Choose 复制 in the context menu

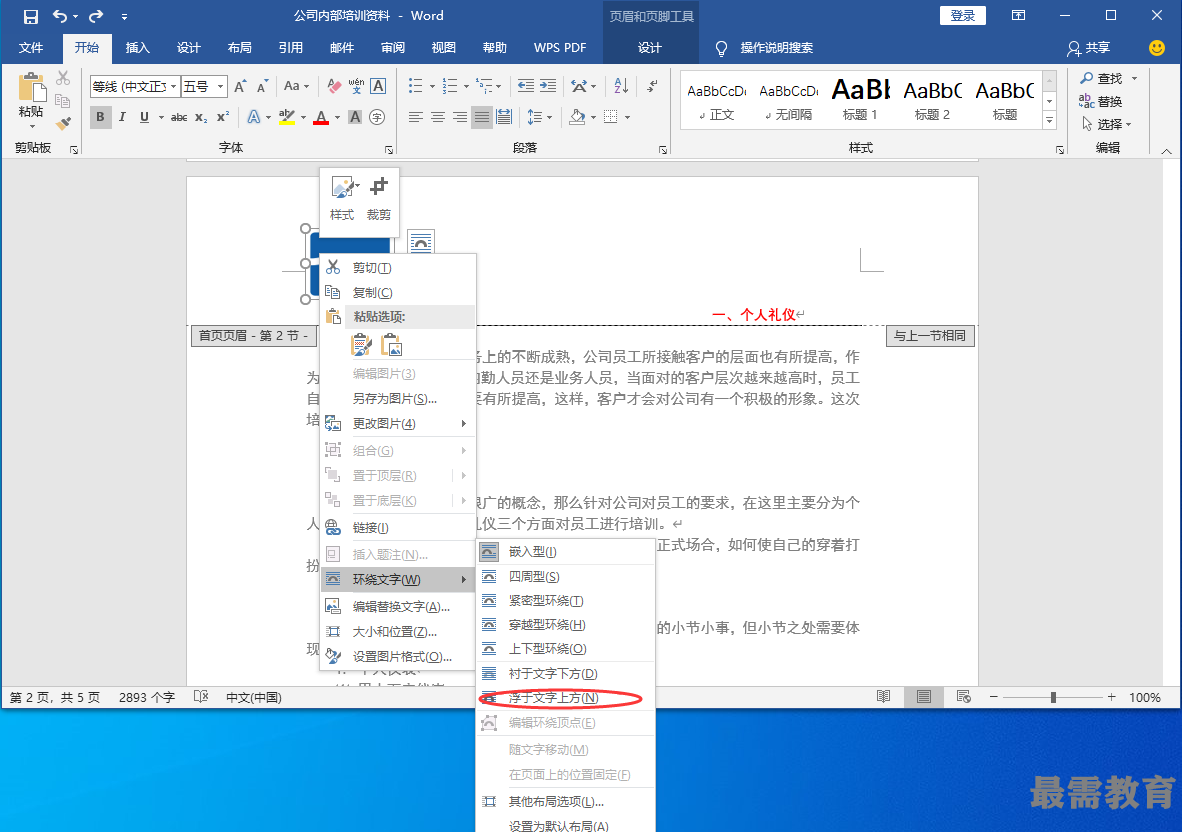tap(398, 292)
